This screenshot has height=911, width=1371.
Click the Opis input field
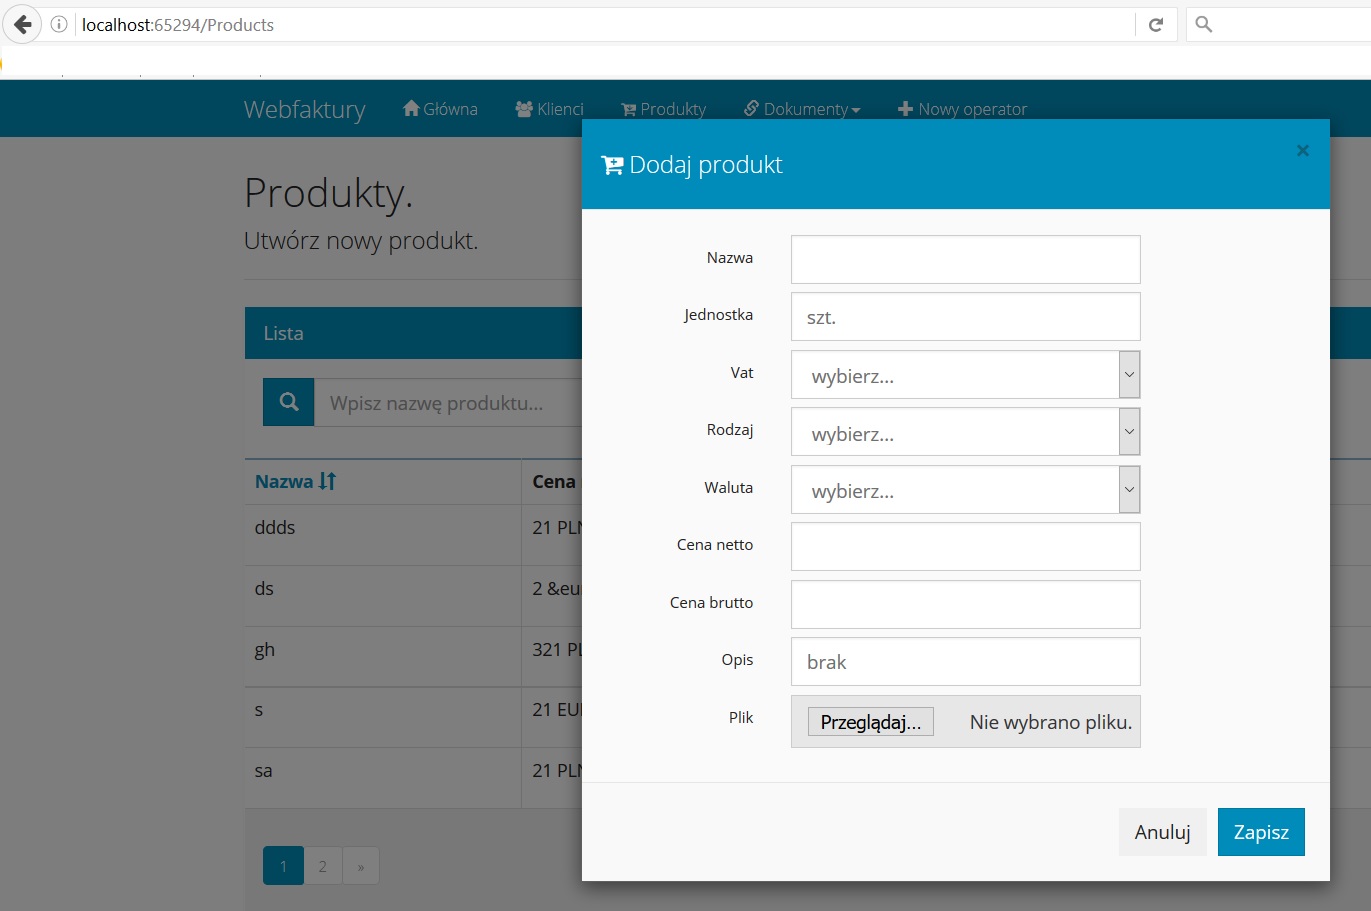coord(965,662)
